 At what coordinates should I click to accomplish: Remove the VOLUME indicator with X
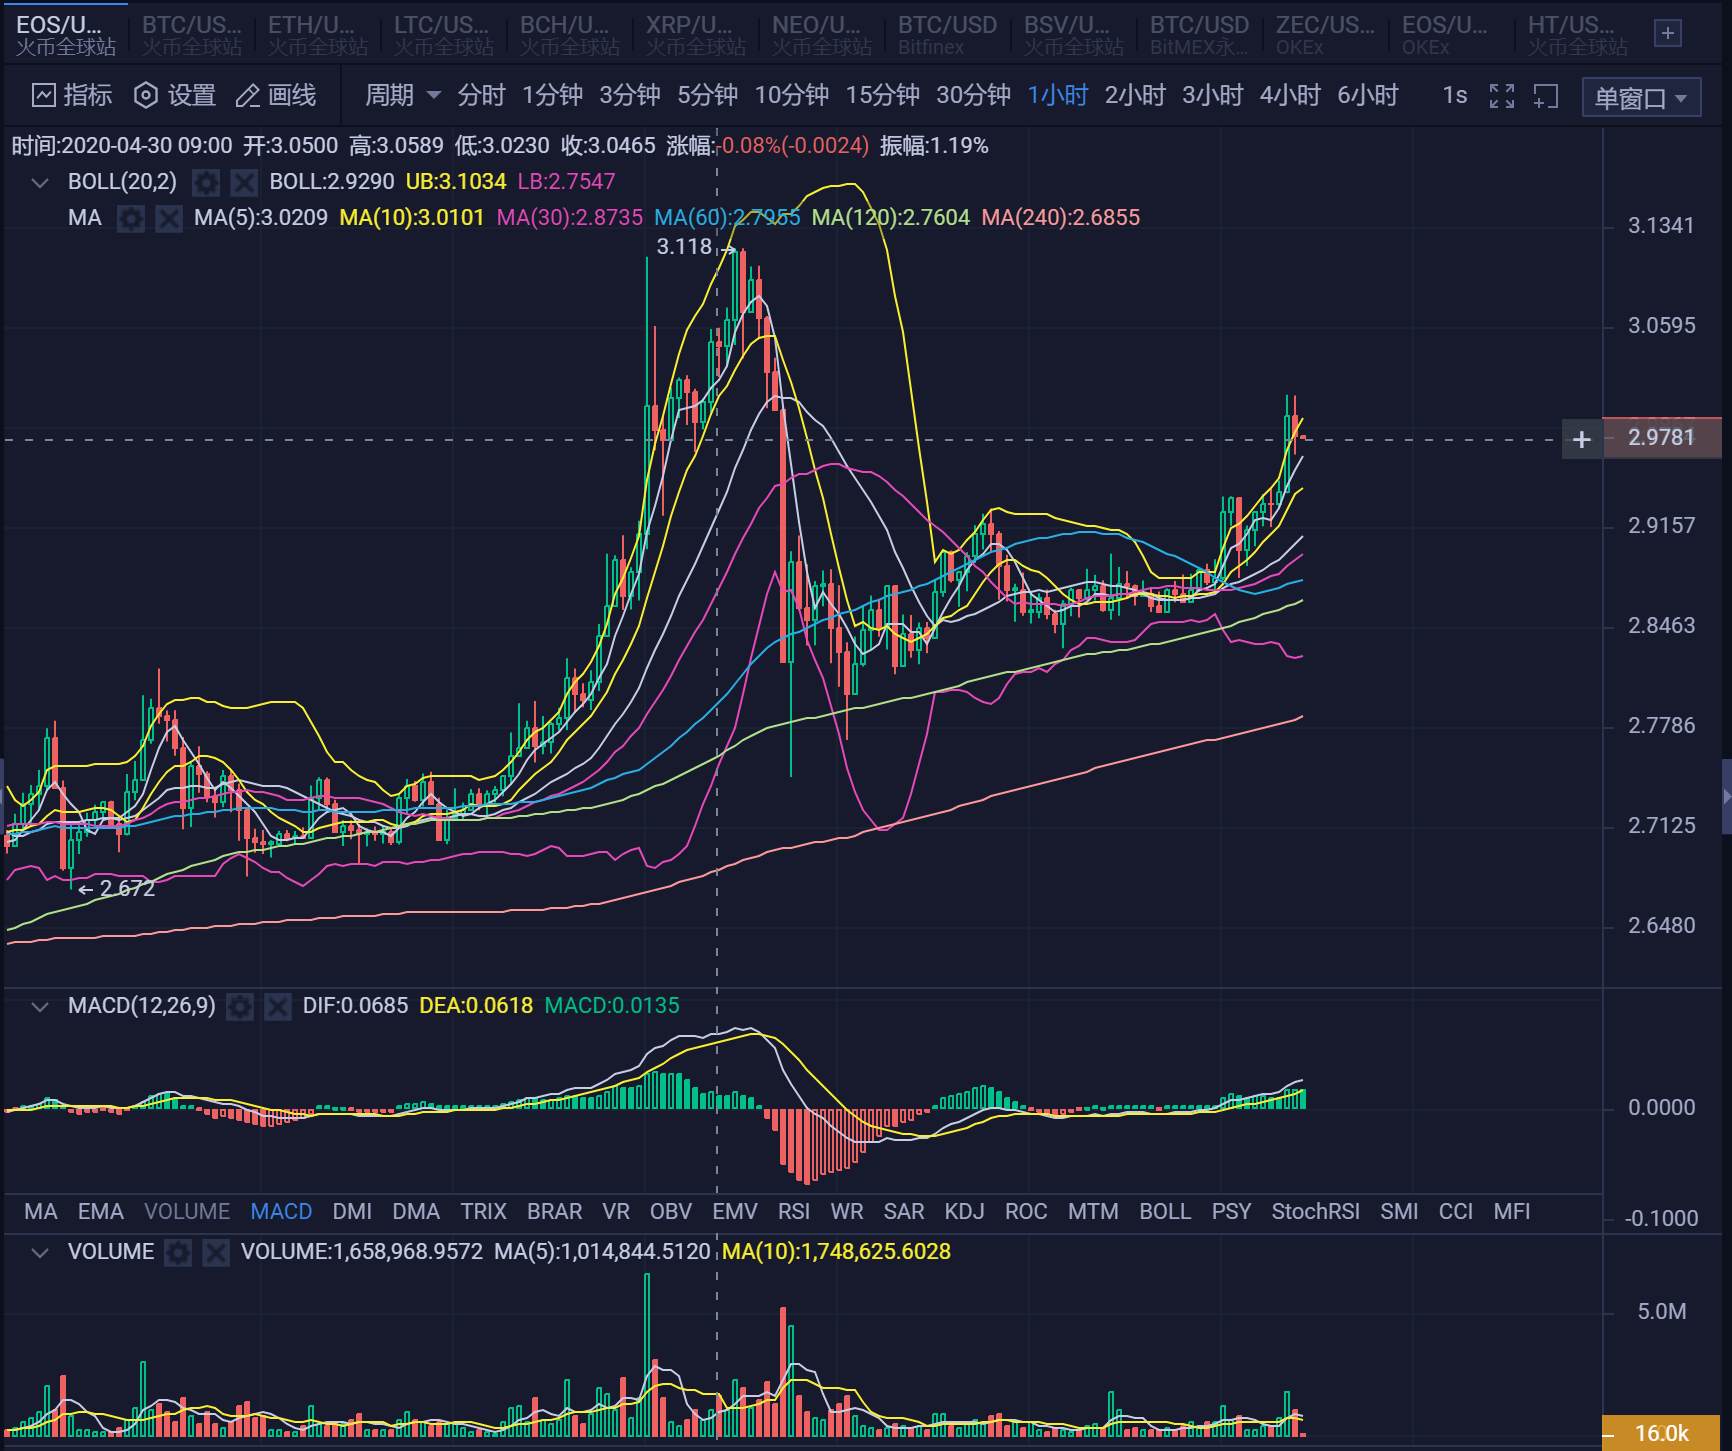pyautogui.click(x=216, y=1252)
